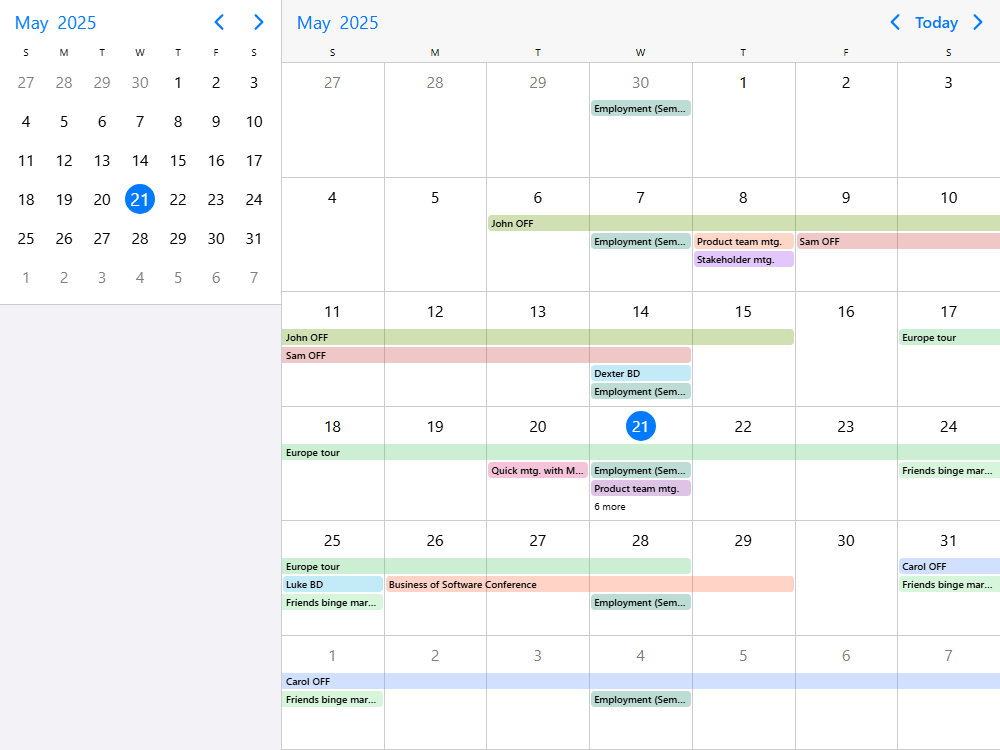Viewport: 1000px width, 750px height.
Task: Navigate to next month in main calendar
Action: coord(978,22)
